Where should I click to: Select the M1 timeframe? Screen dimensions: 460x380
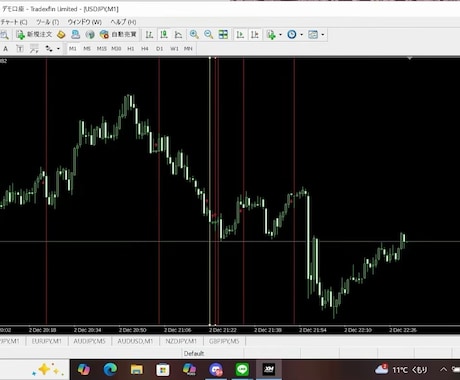(73, 49)
